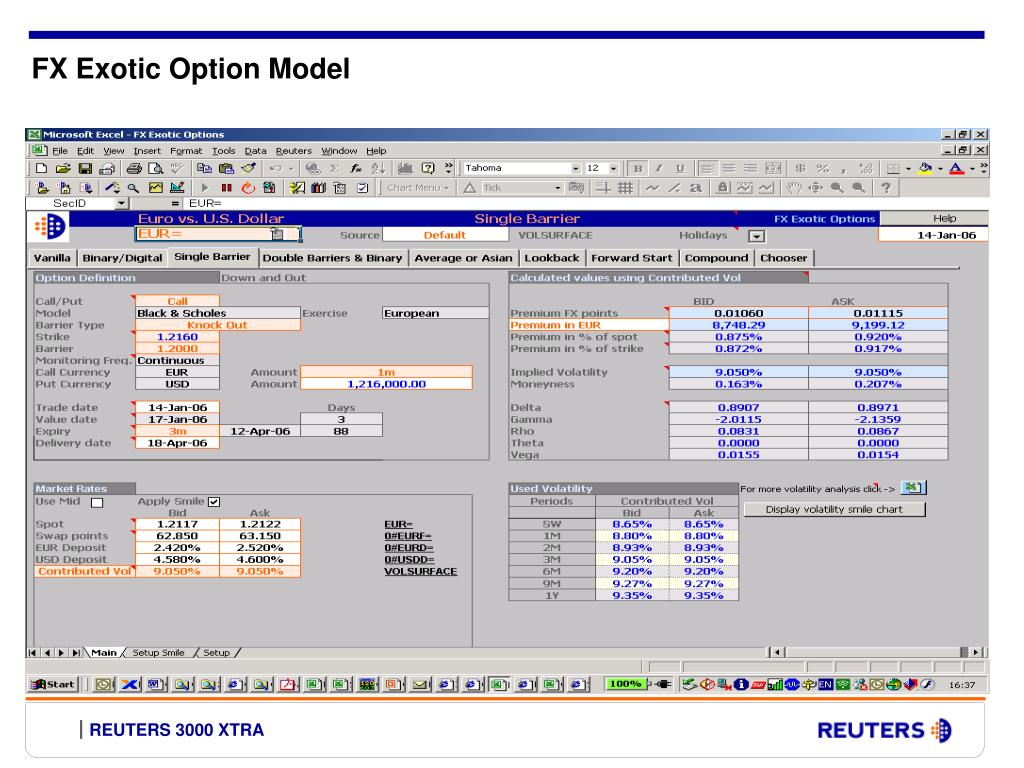Open the font size 12 dropdown
The image size is (1024, 768).
613,168
